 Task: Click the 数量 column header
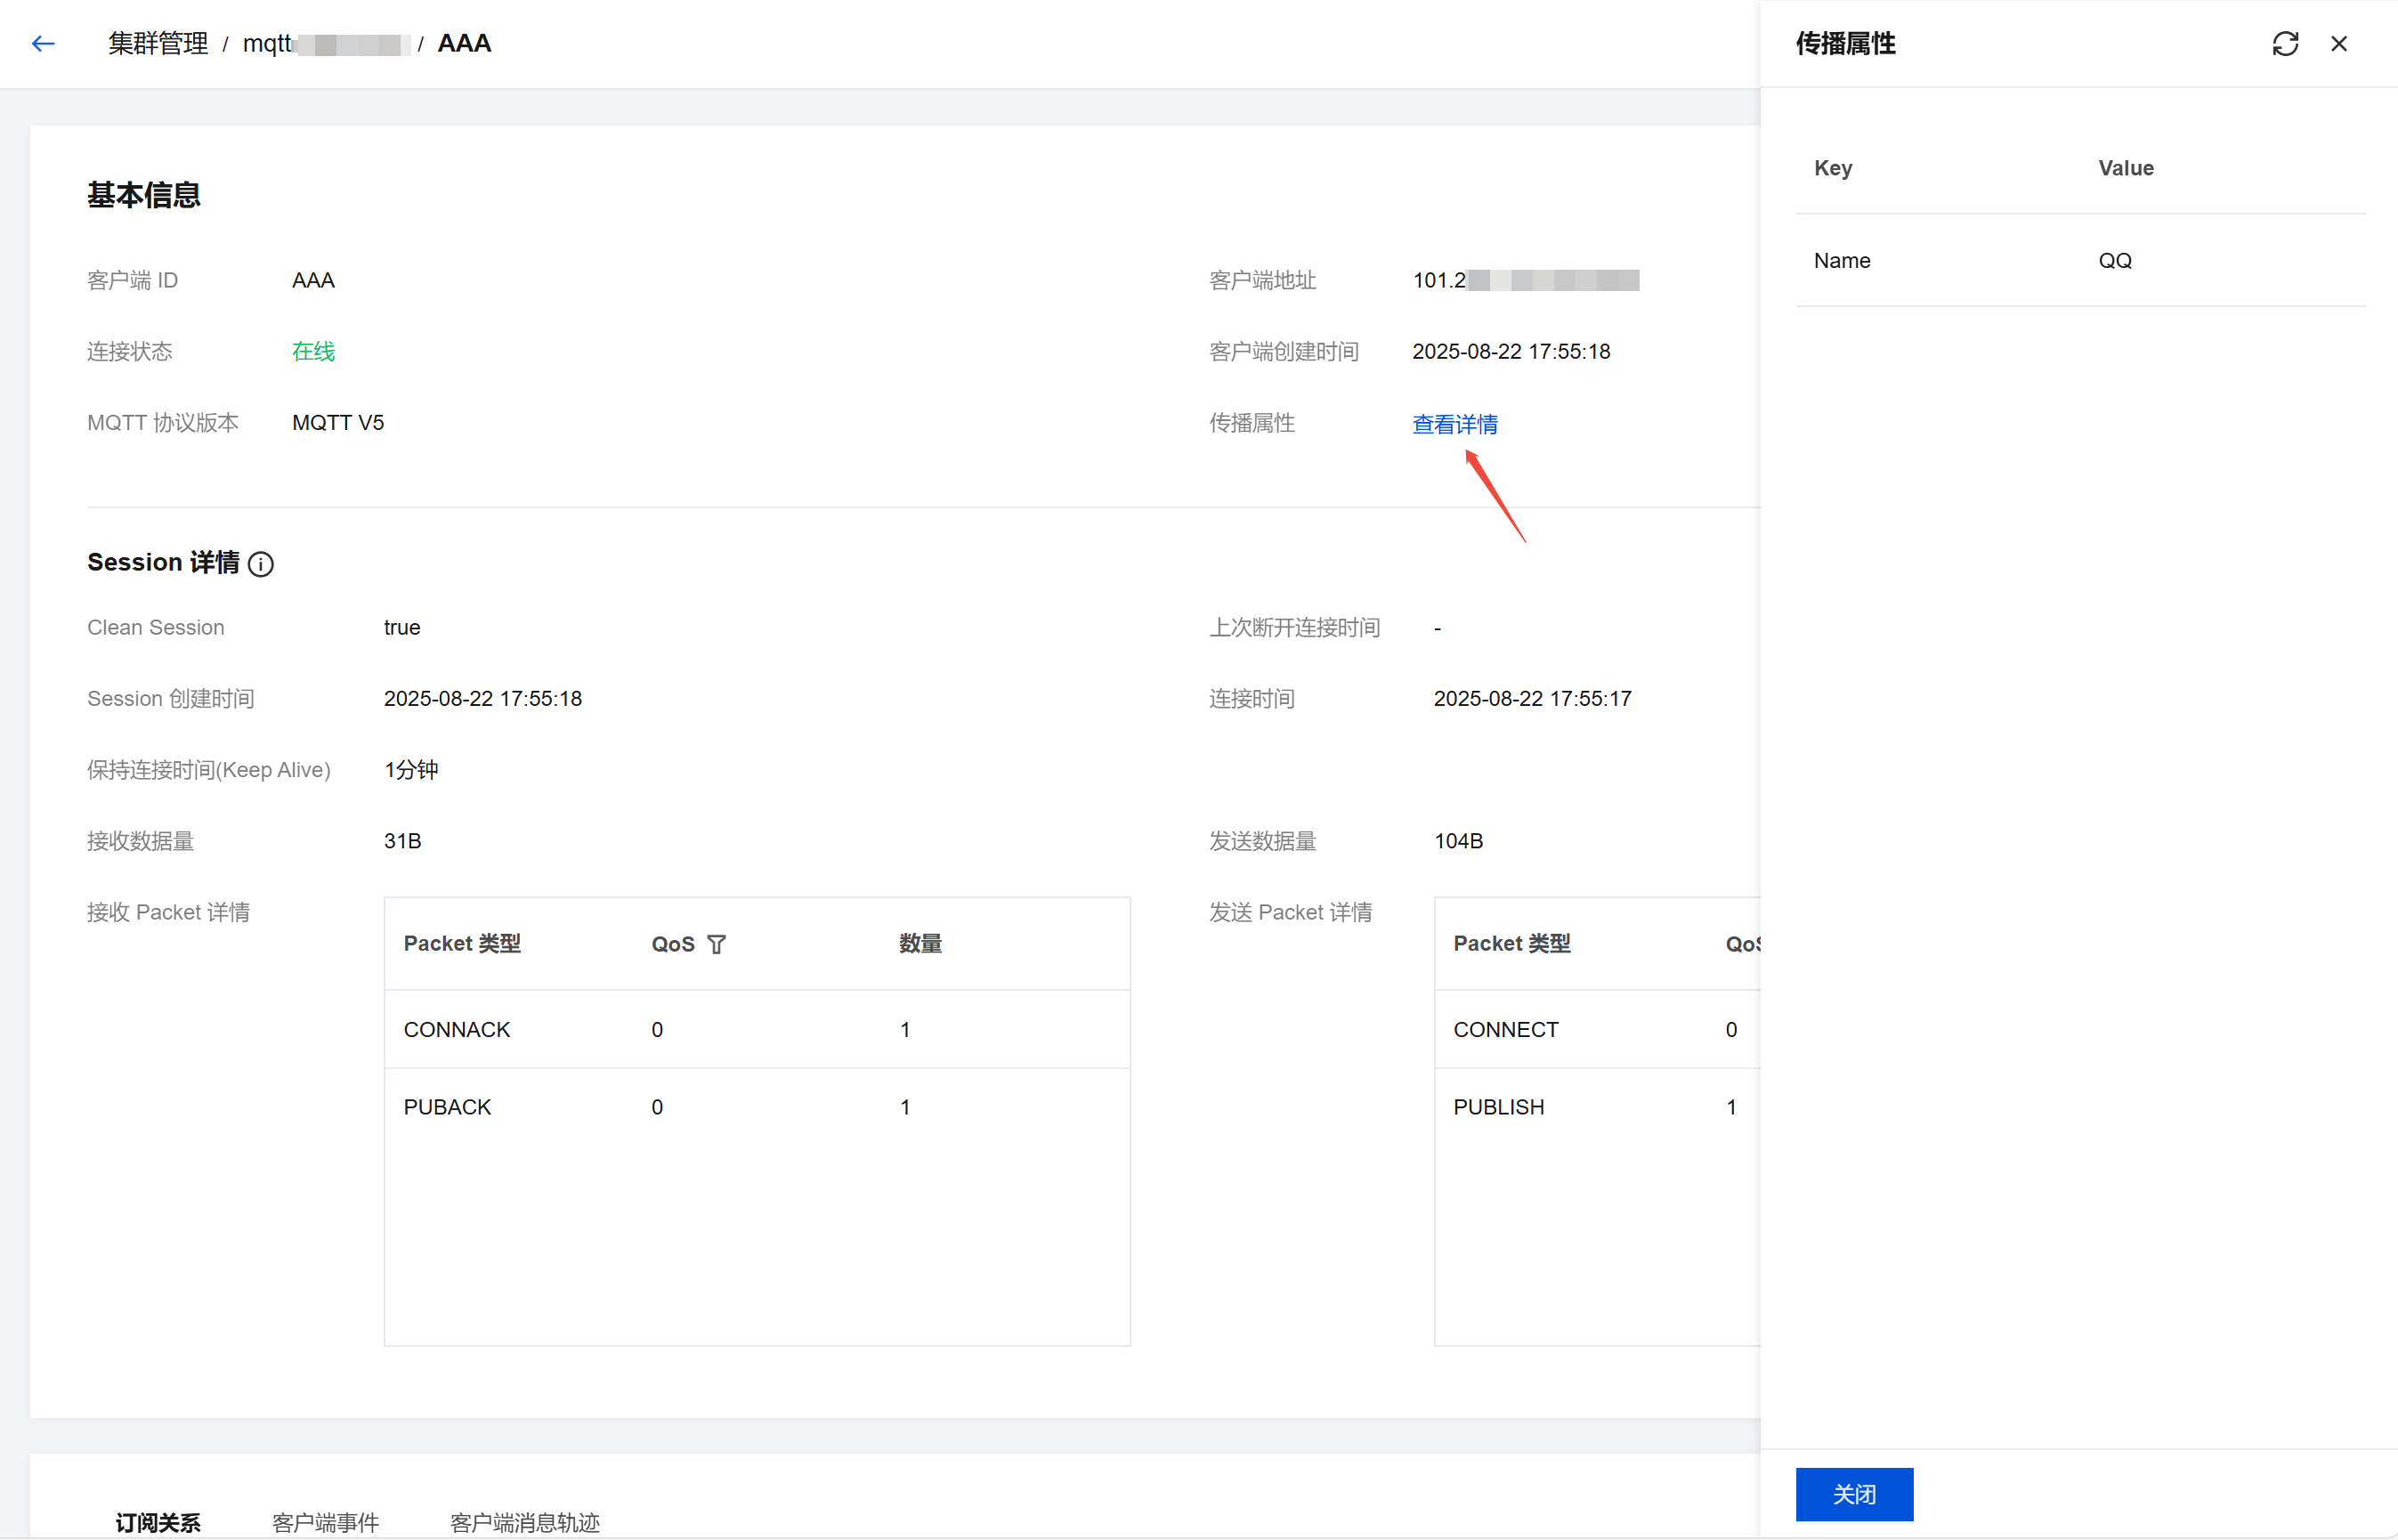[920, 944]
